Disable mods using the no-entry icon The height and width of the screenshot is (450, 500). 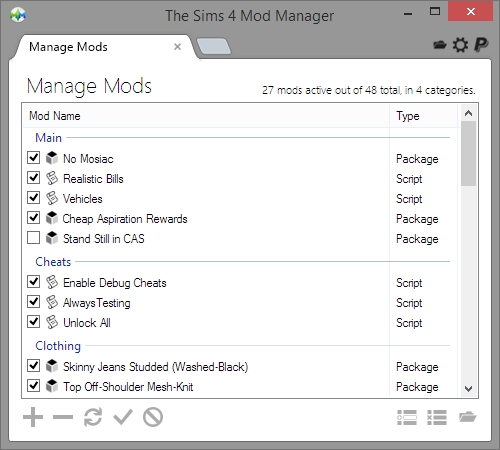pyautogui.click(x=153, y=417)
